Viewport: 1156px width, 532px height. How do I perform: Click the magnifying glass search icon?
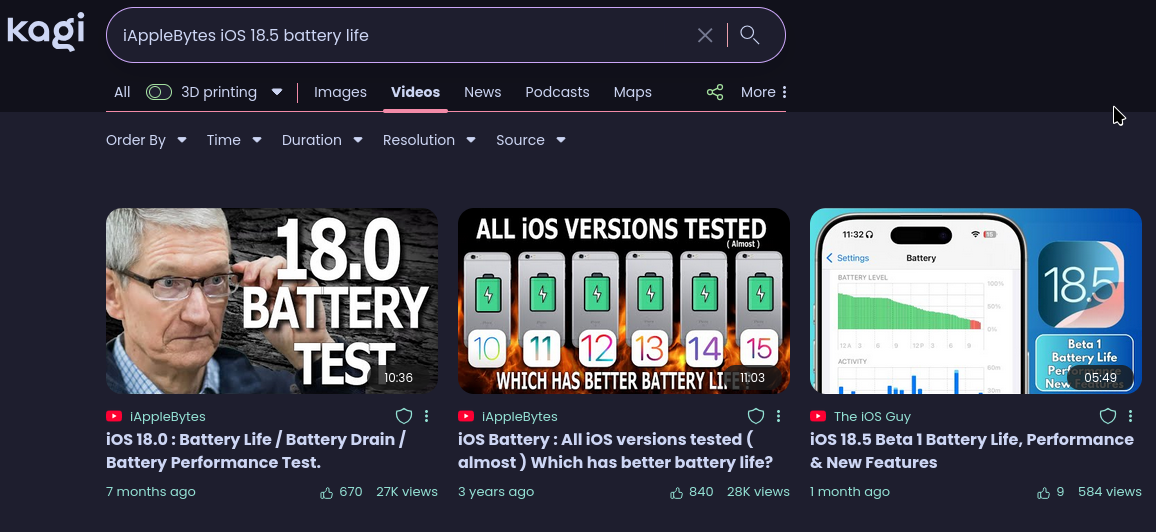pos(749,36)
